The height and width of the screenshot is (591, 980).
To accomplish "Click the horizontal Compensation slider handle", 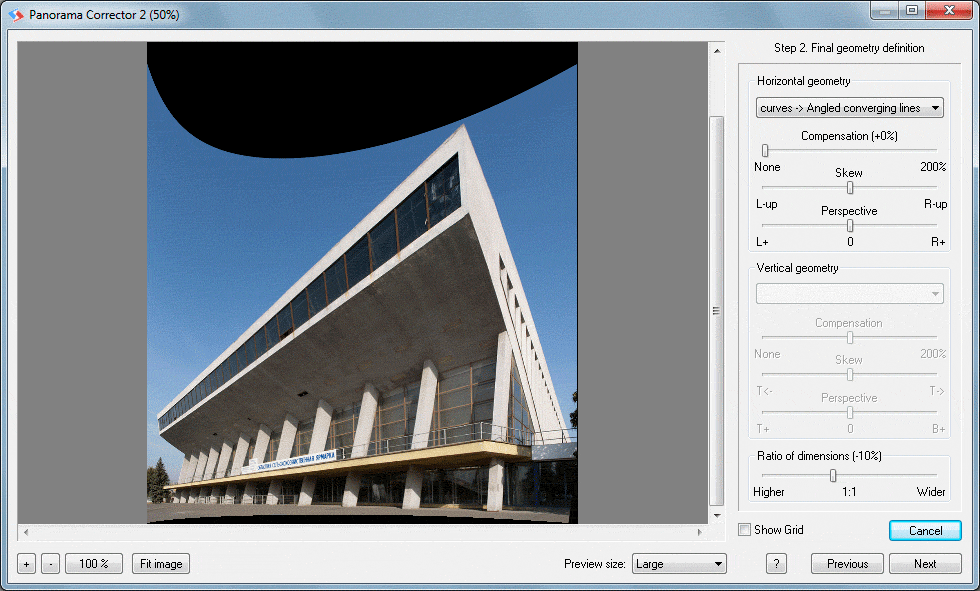I will (x=765, y=150).
